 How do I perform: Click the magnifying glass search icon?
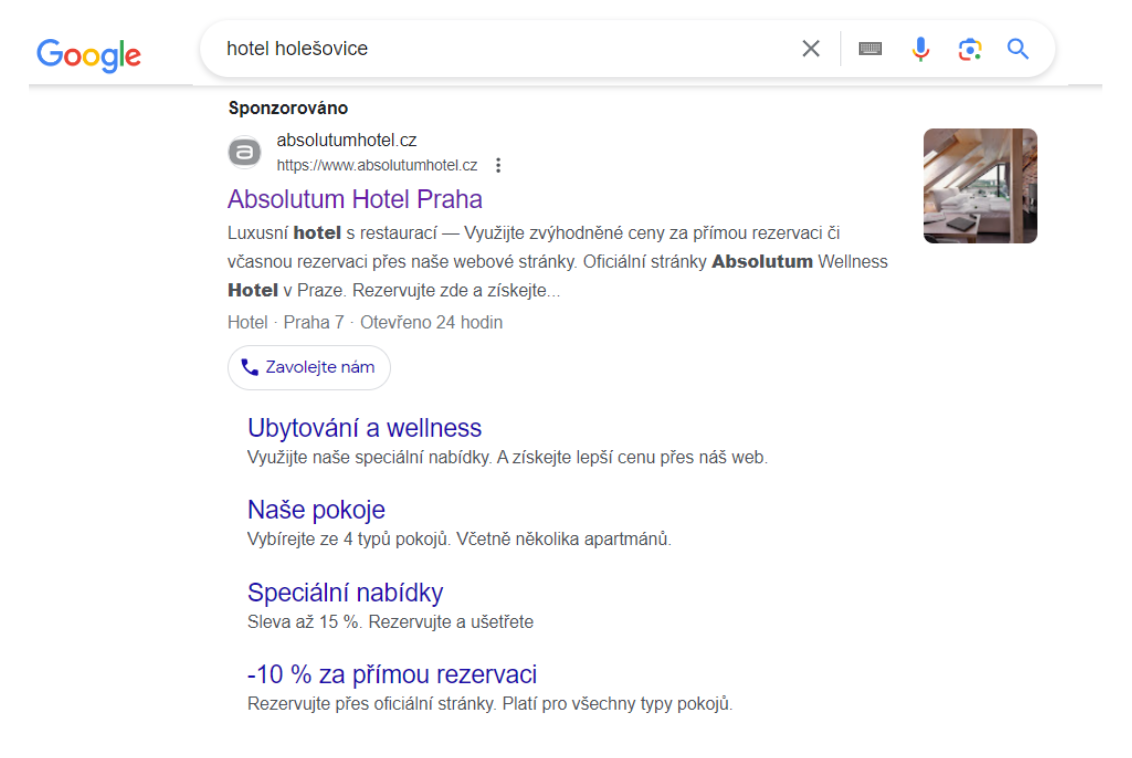point(1018,49)
